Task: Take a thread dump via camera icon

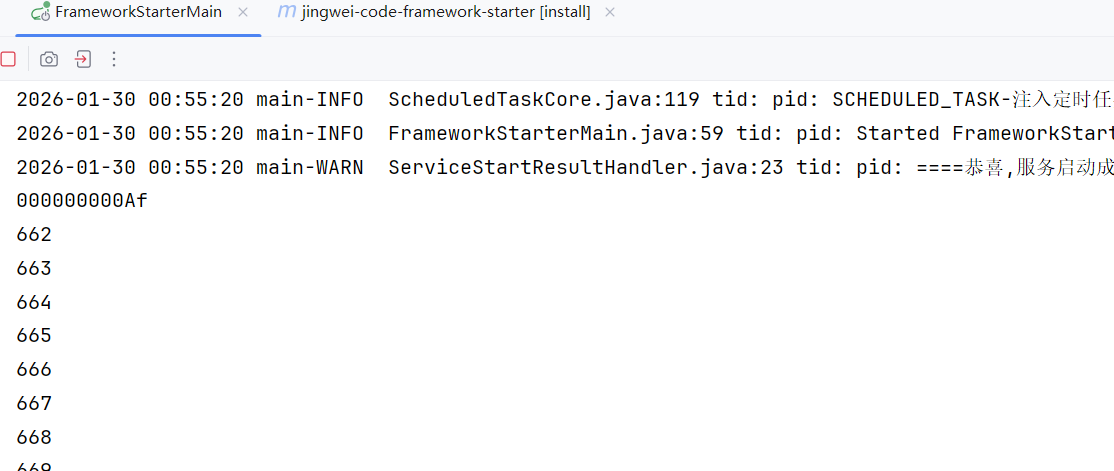Action: (x=48, y=59)
